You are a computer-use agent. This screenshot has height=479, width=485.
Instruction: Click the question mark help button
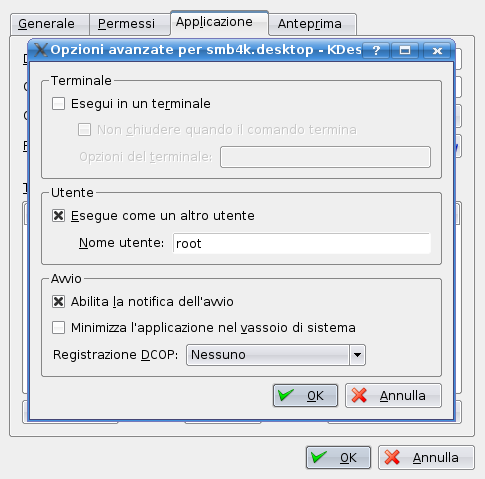(376, 50)
